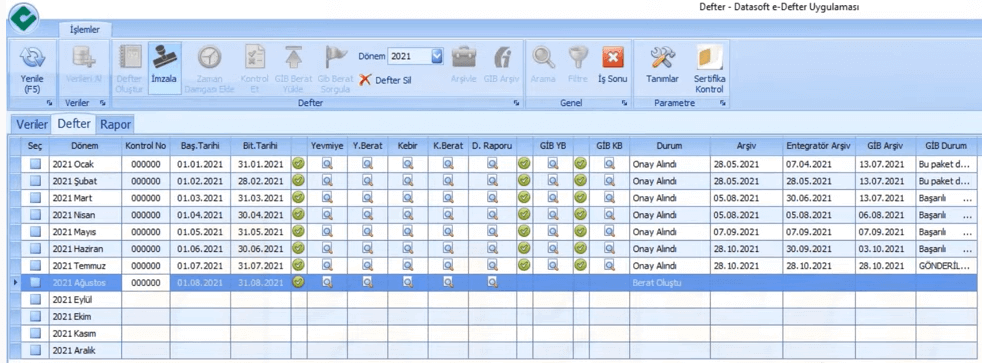Screen dimensions: 982x363
Task: Check the box for 2021 Eylül
Action: (36, 299)
